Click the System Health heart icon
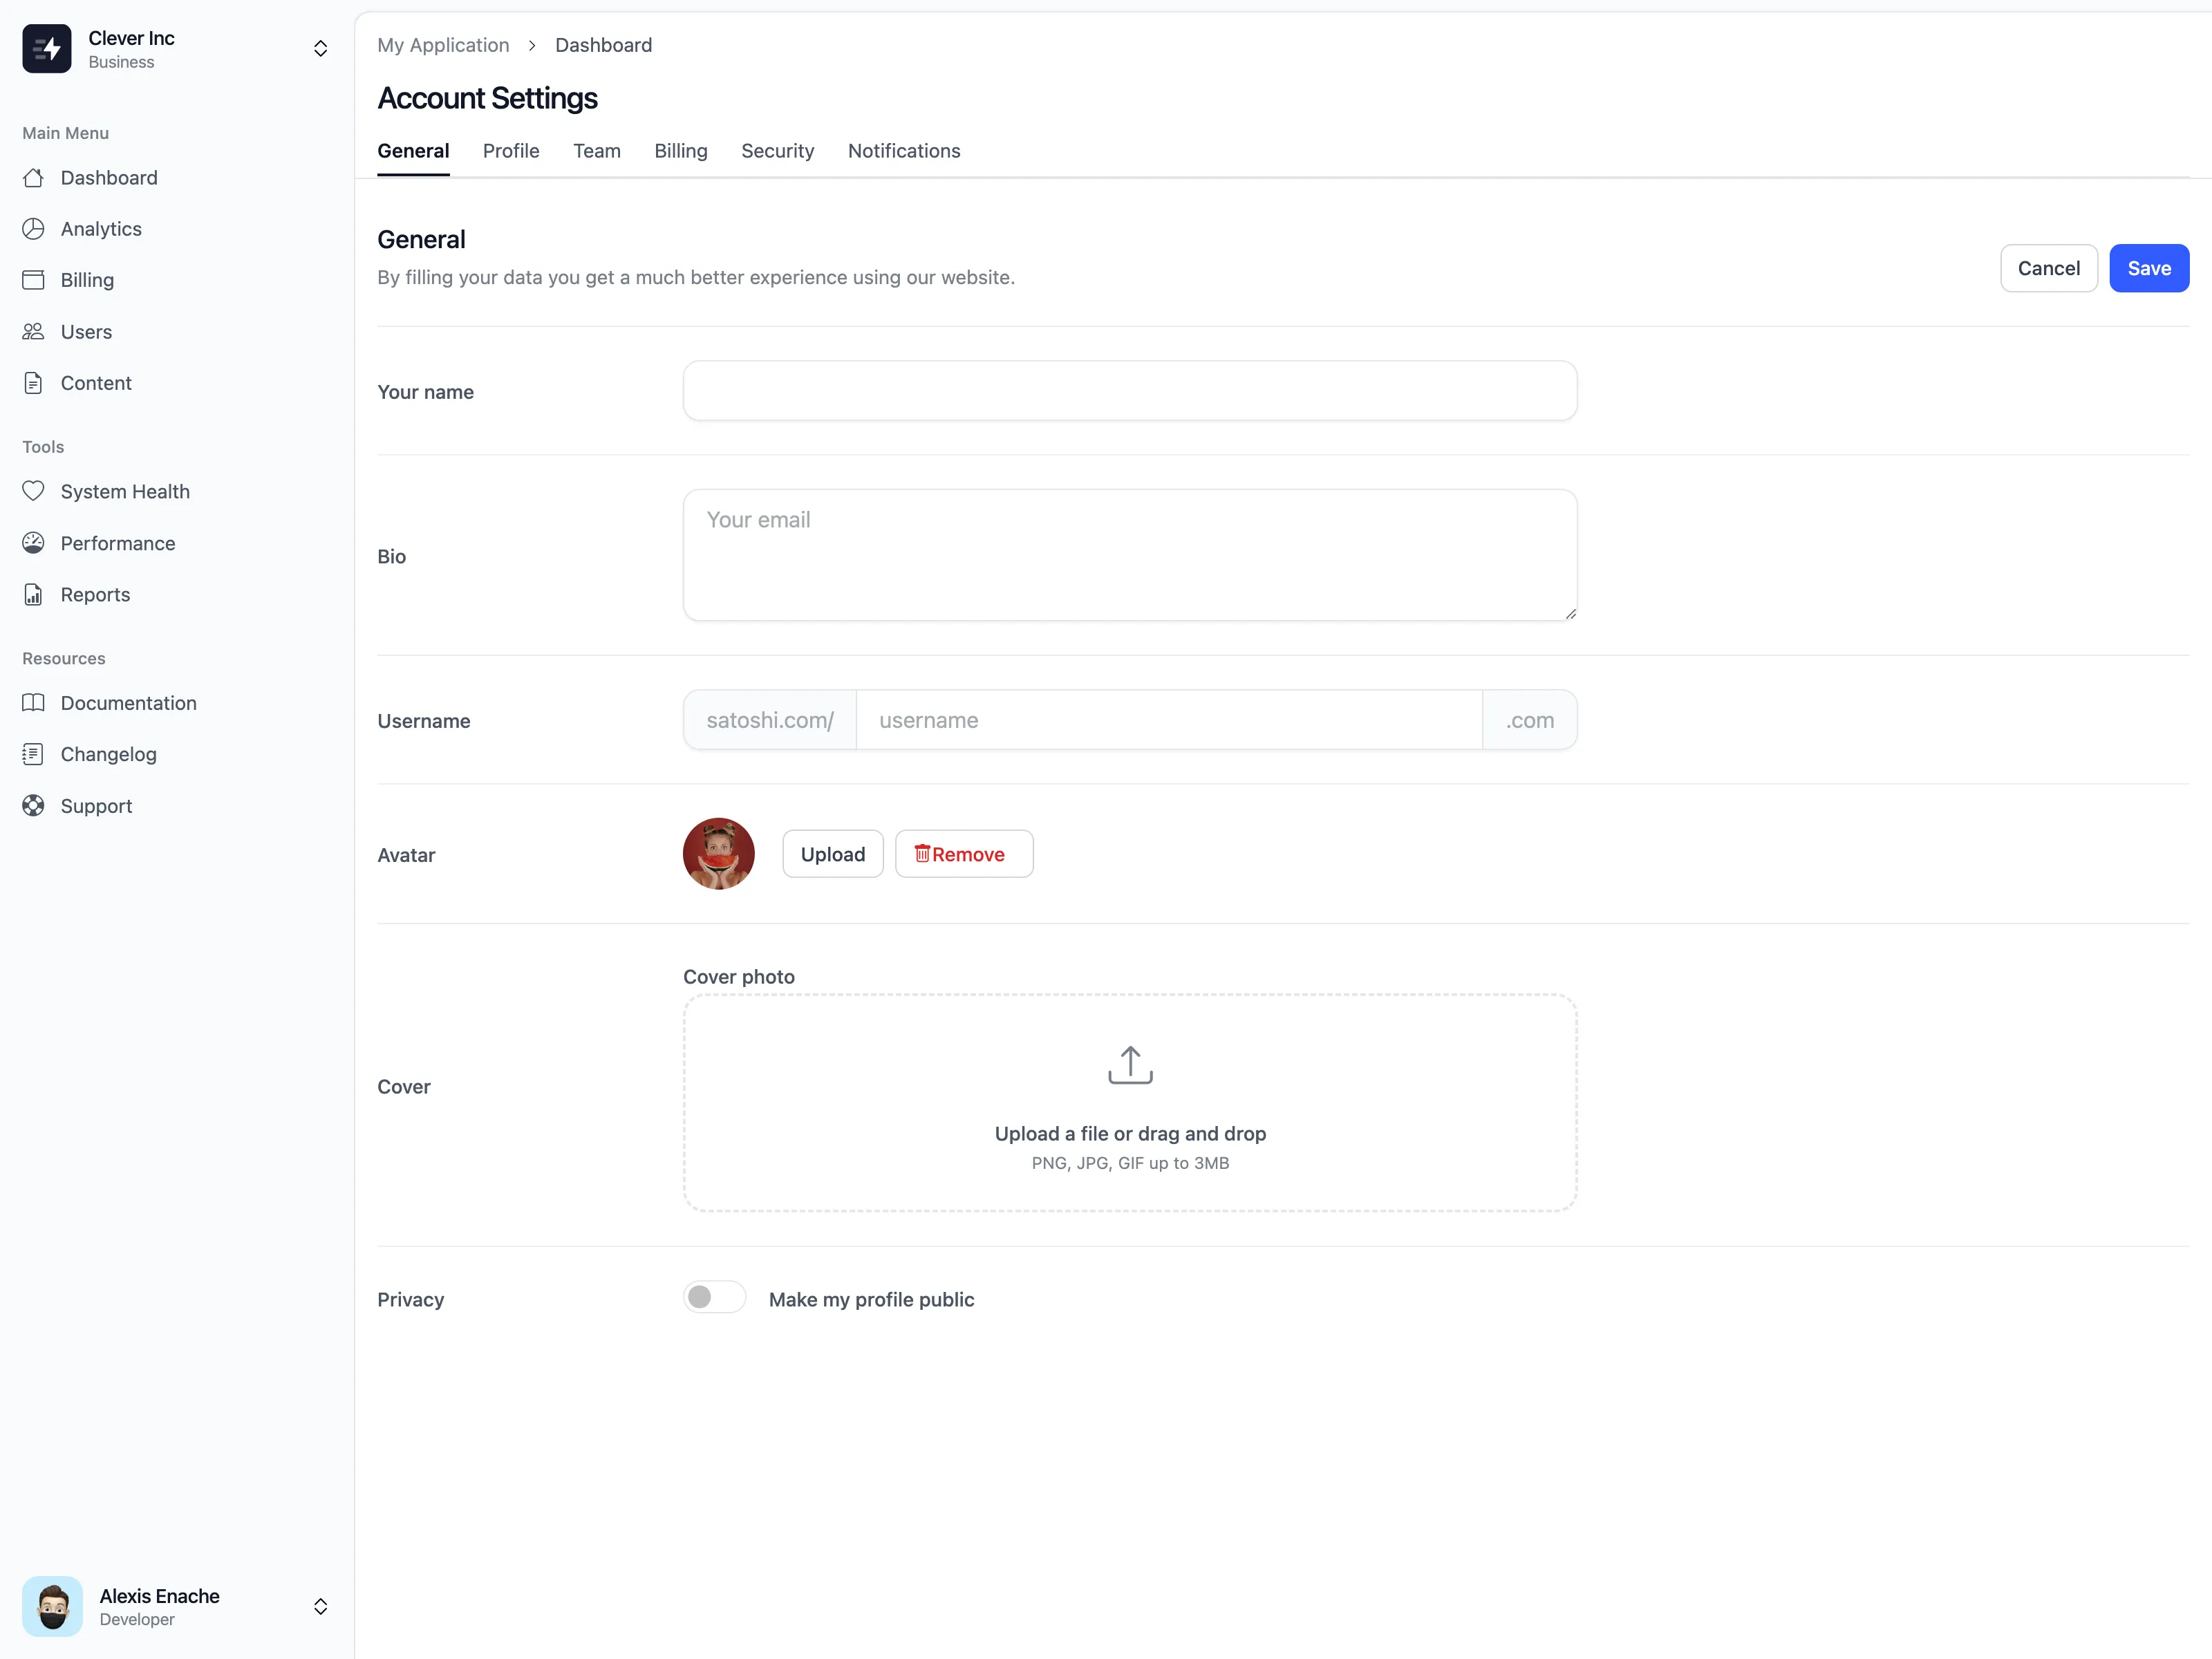 (33, 491)
